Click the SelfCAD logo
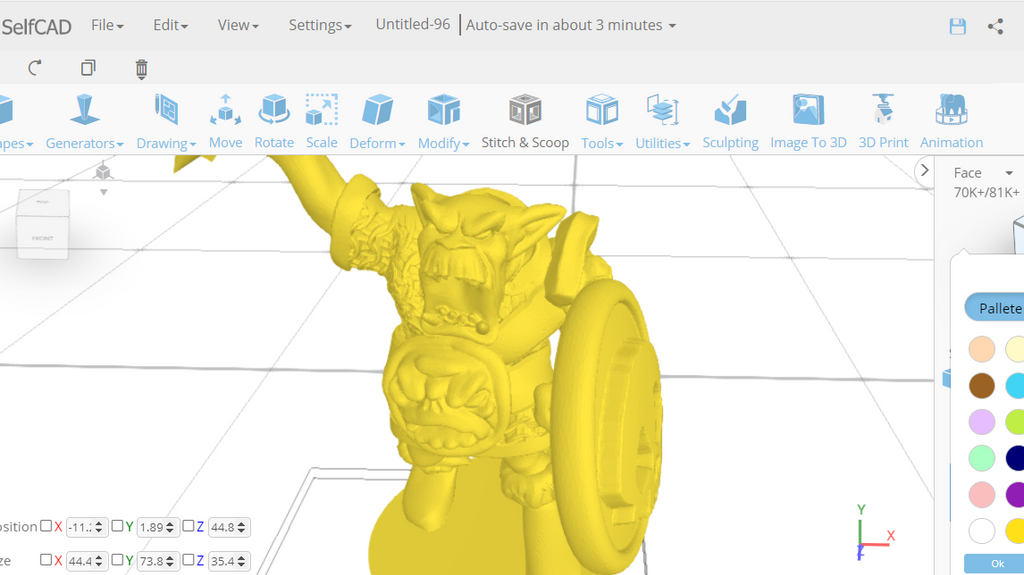 pos(36,27)
